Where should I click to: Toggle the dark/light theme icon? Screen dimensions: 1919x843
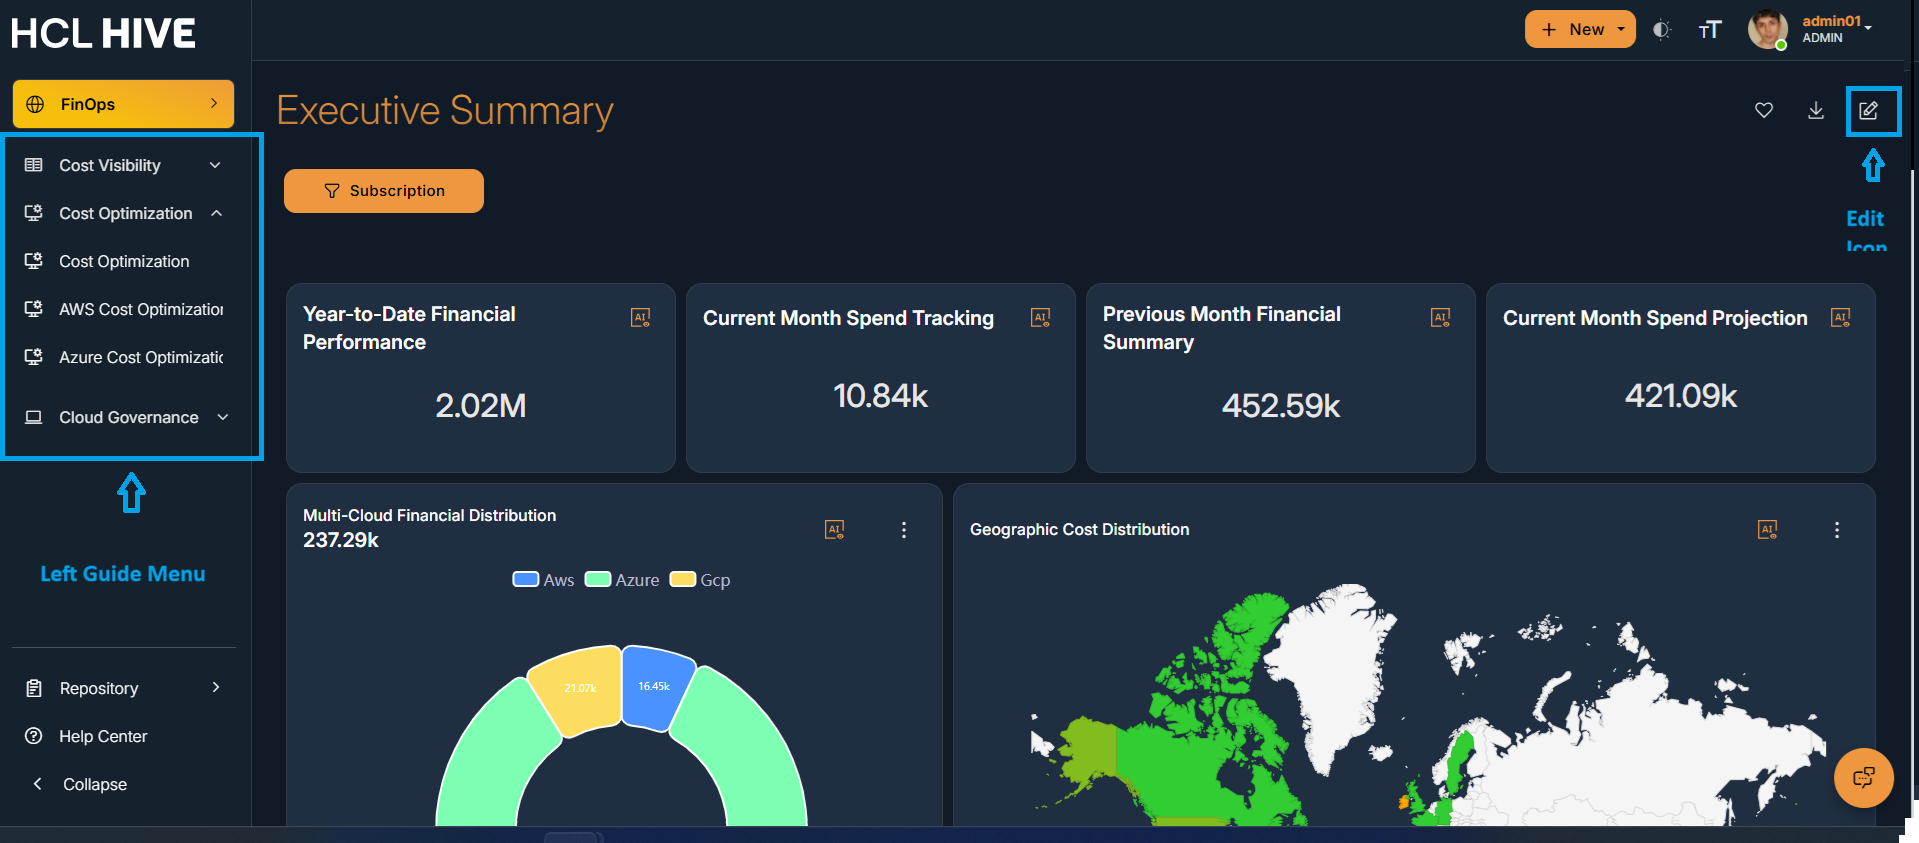(1661, 30)
